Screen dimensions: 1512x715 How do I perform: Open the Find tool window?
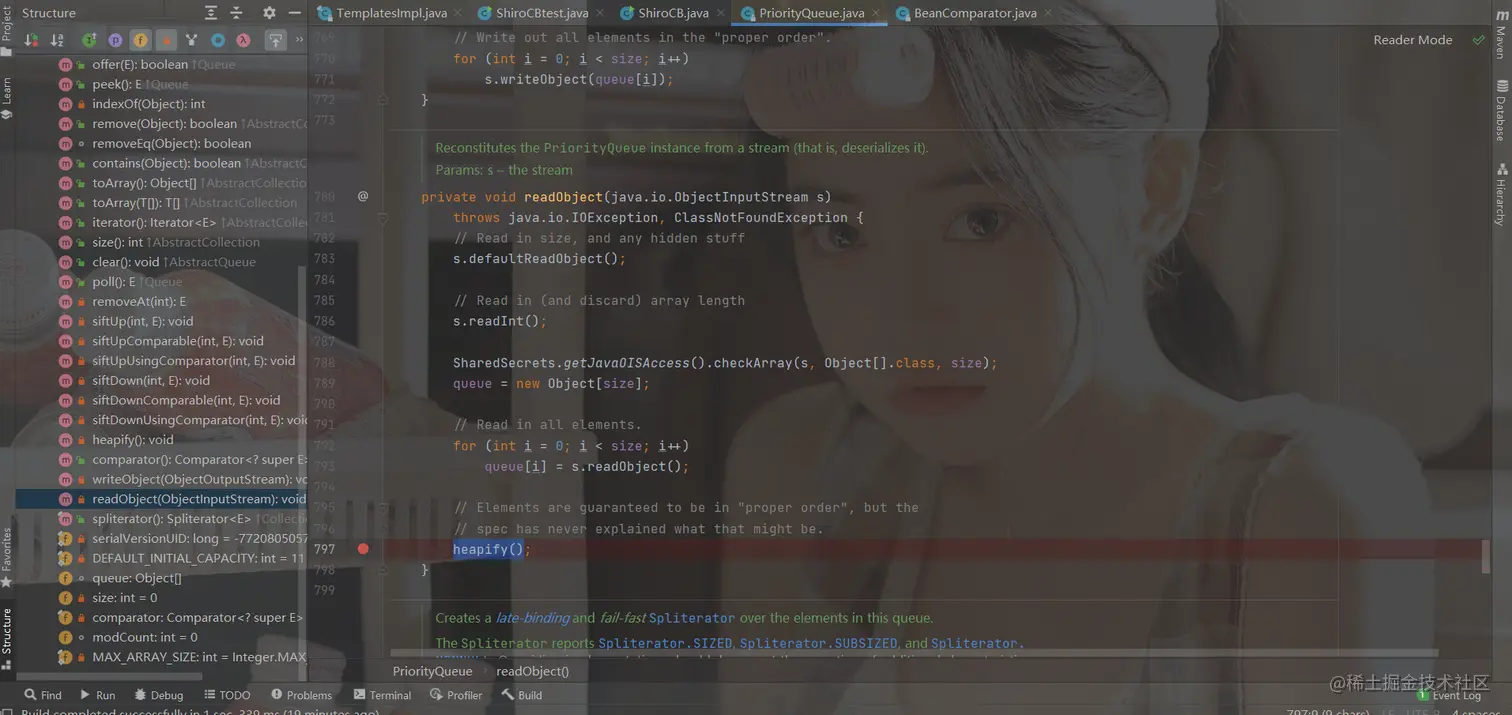coord(43,695)
